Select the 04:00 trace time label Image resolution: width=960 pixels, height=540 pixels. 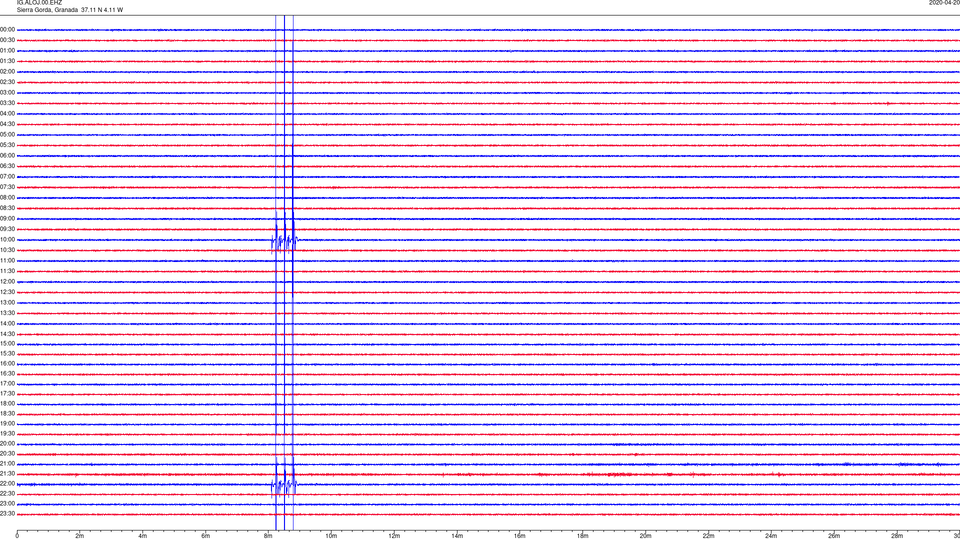[7, 114]
